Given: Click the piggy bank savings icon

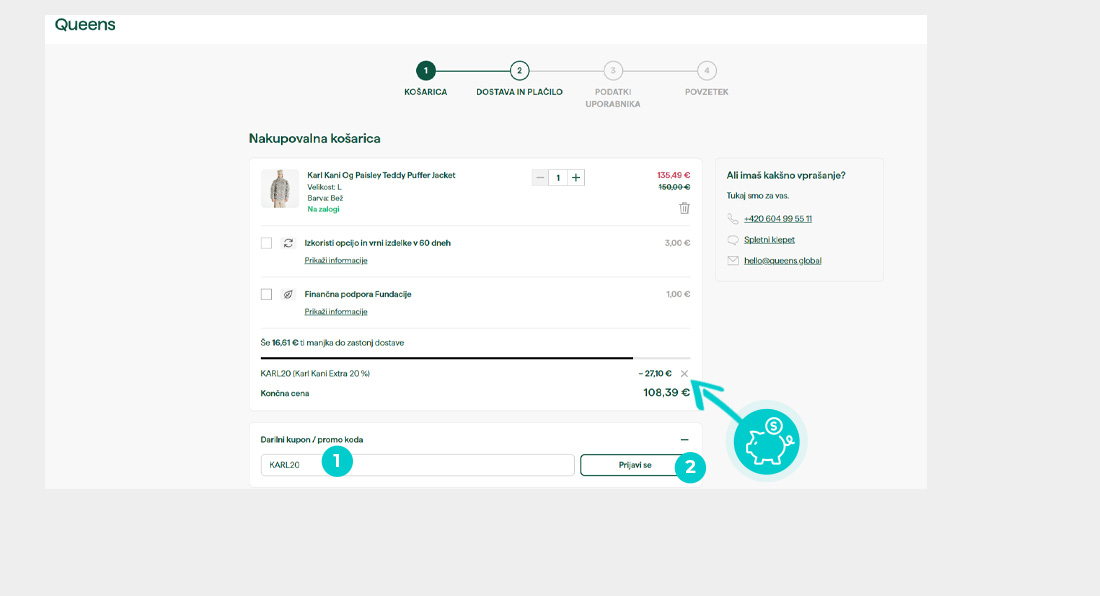Looking at the screenshot, I should (x=769, y=440).
